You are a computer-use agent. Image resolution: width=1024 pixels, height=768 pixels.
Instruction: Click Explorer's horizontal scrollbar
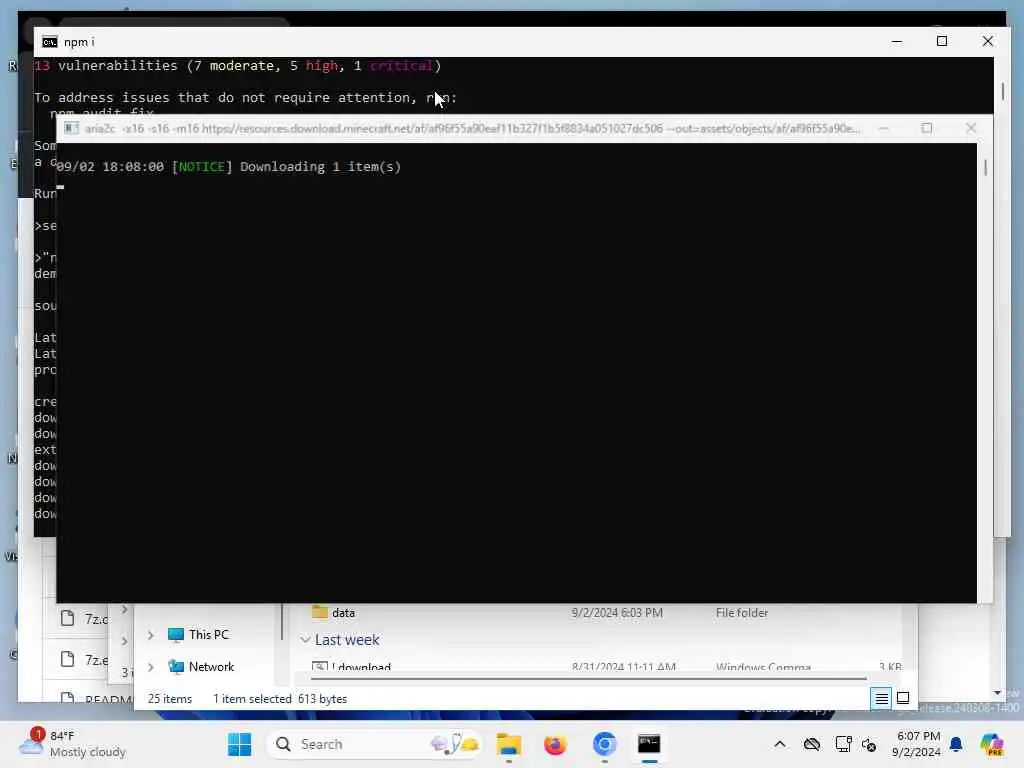point(588,678)
